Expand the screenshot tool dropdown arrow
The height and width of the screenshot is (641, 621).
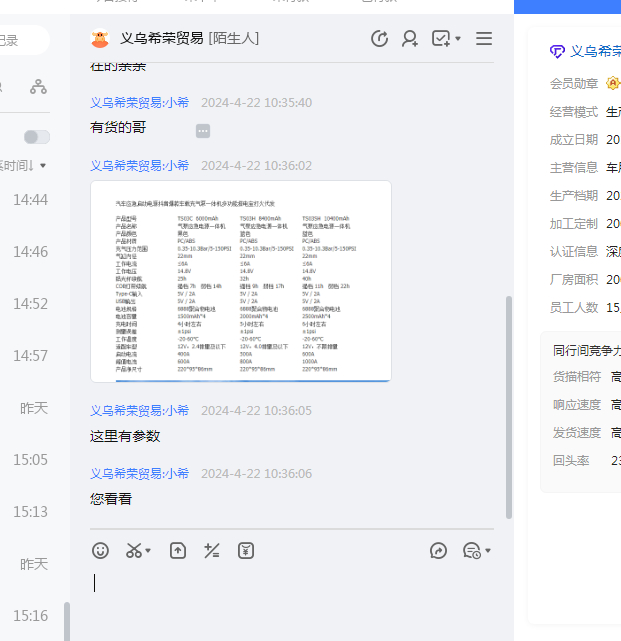click(x=149, y=551)
